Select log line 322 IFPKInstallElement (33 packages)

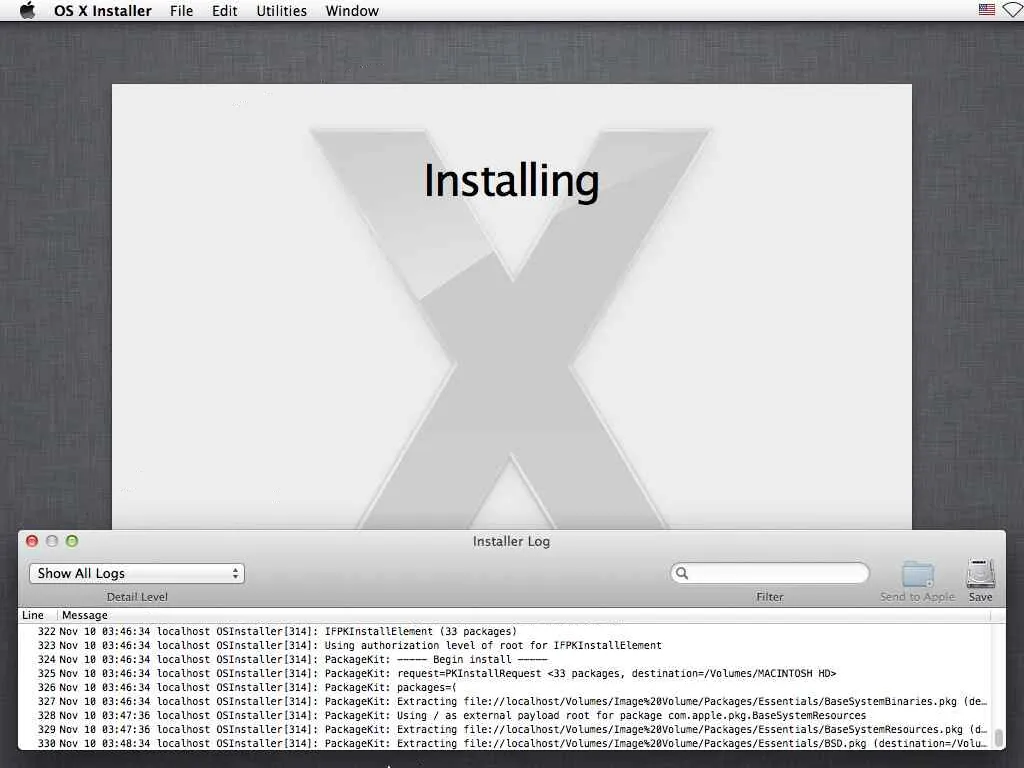click(503, 632)
